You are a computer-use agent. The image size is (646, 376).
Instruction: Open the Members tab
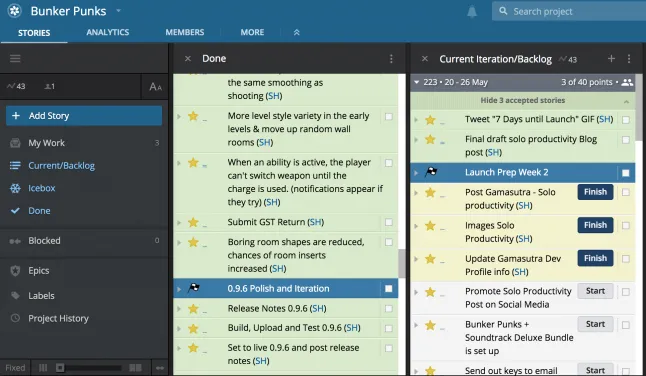185,32
